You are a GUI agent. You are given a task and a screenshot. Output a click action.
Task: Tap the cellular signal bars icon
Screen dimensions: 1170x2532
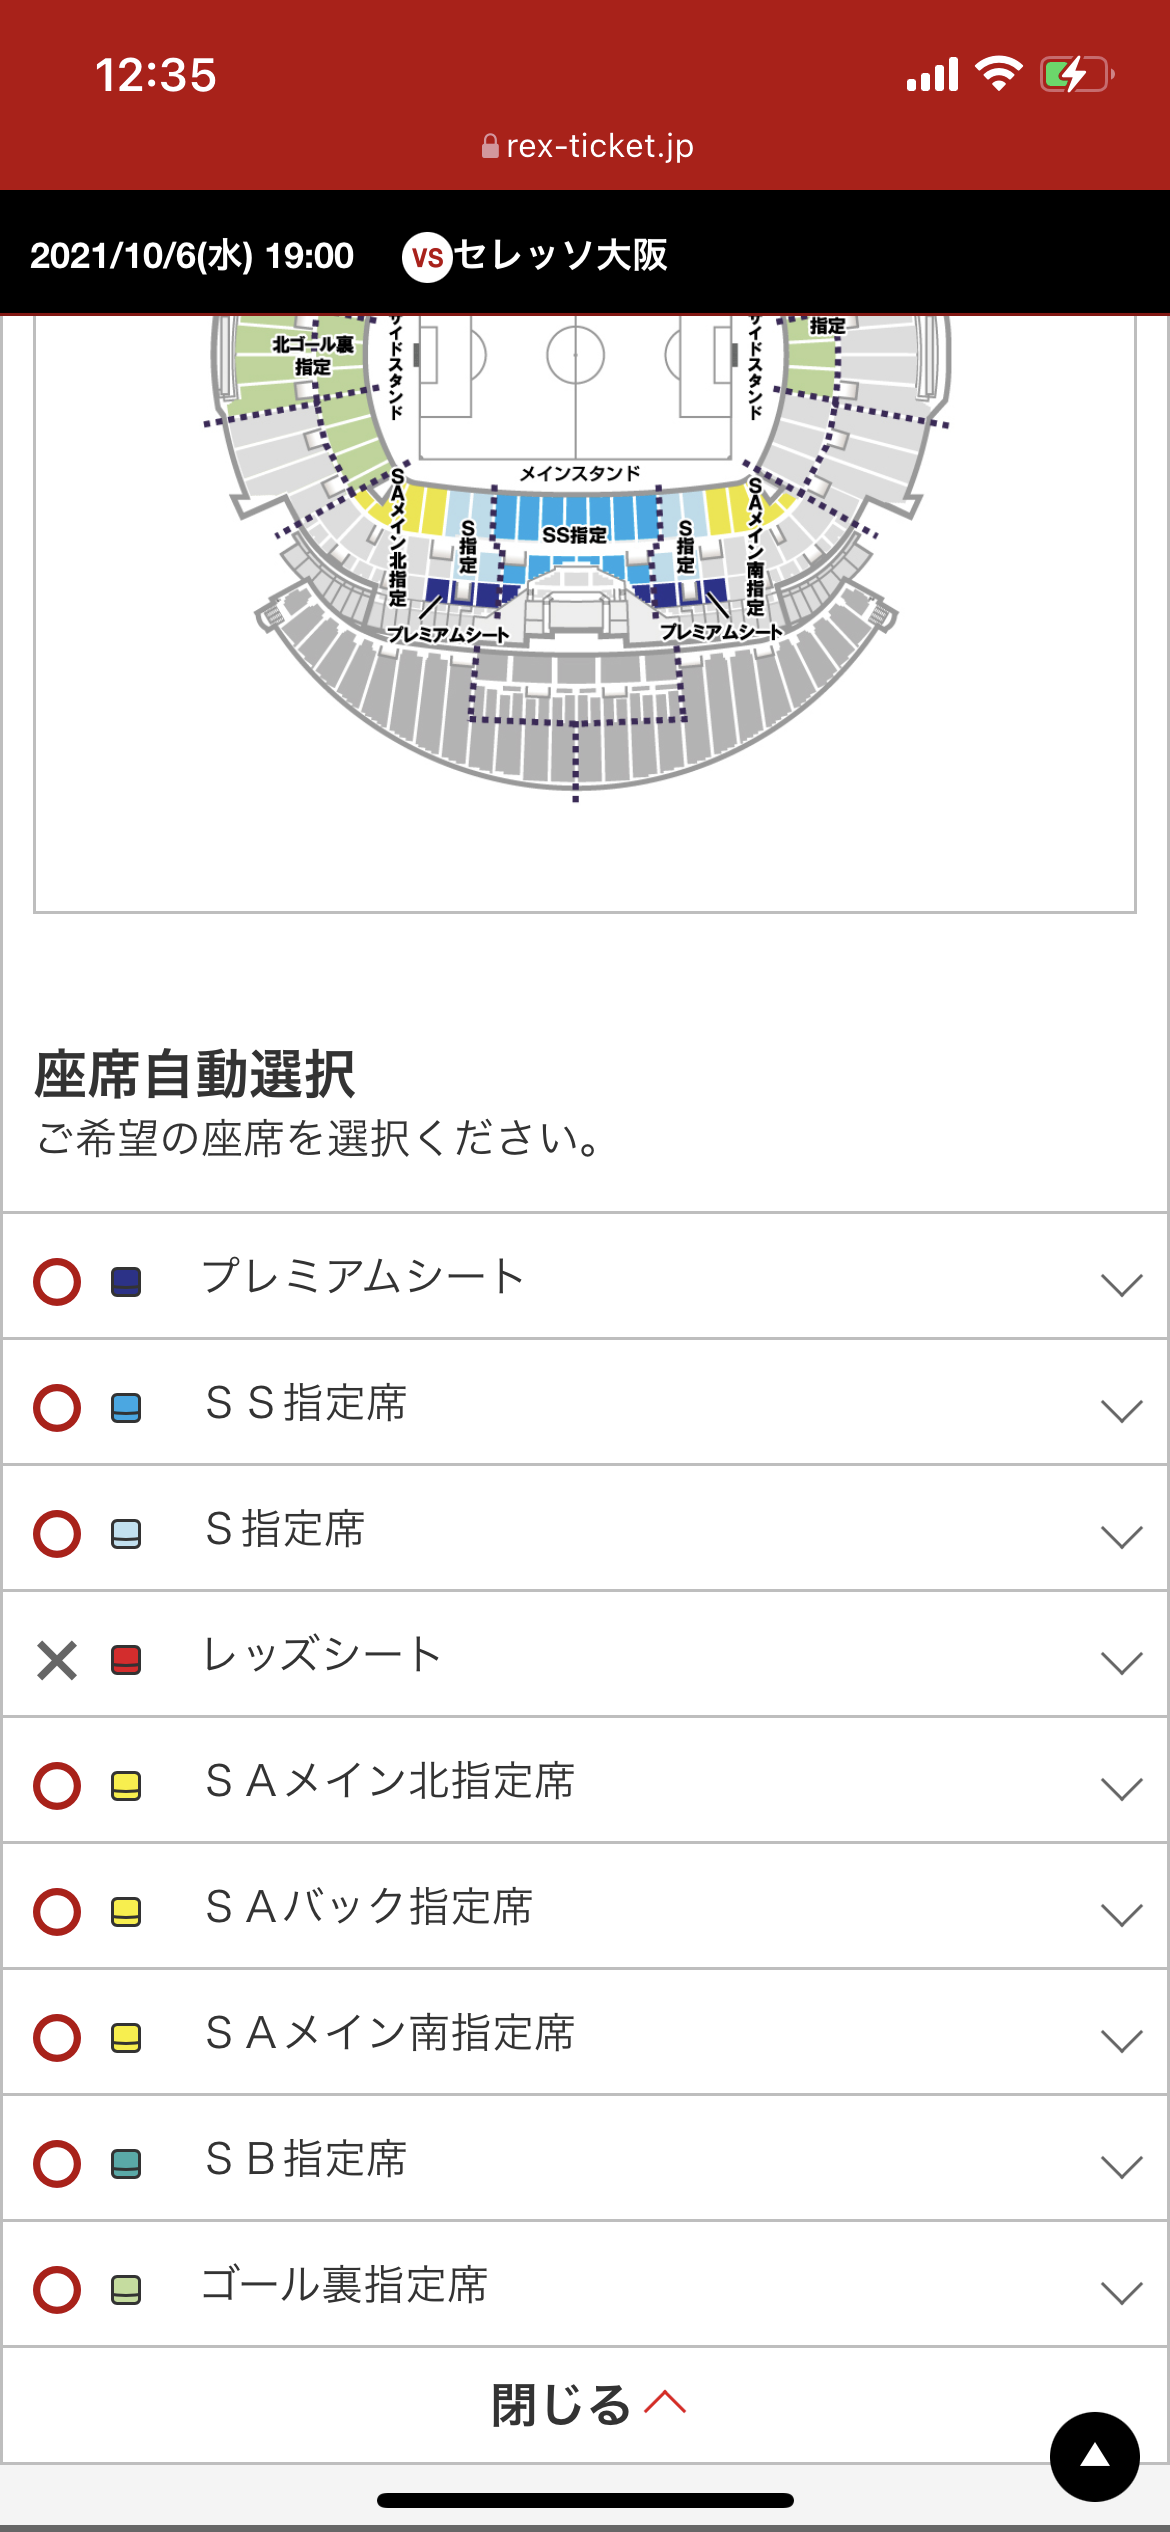932,75
